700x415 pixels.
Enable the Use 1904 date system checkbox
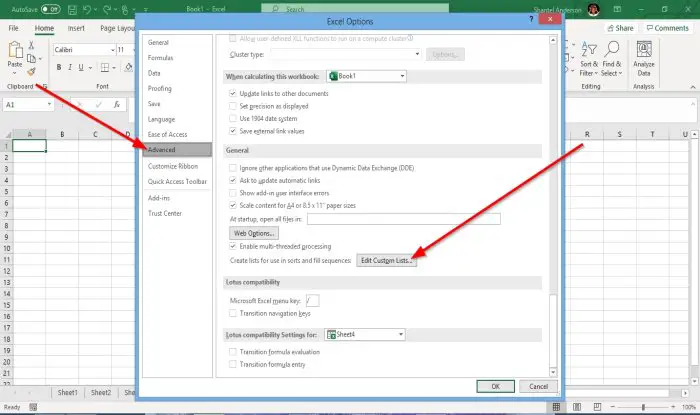pos(233,118)
